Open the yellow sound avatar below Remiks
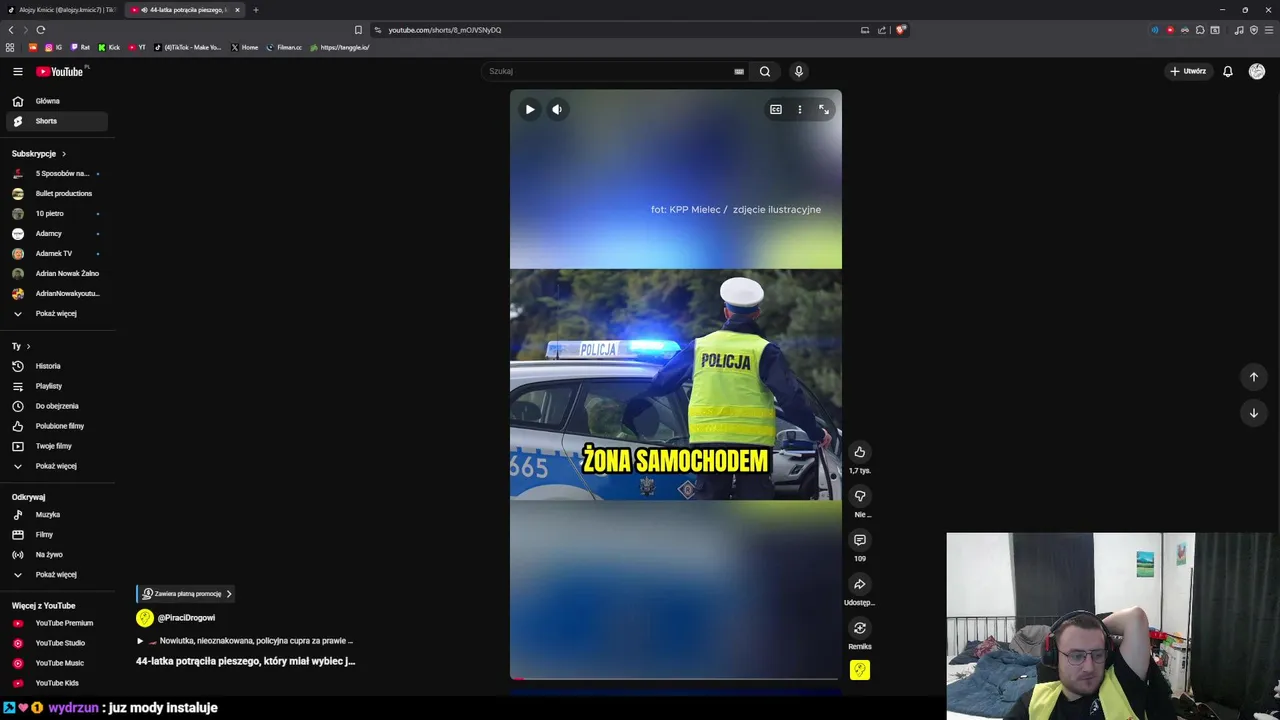This screenshot has width=1280, height=720. [x=859, y=670]
